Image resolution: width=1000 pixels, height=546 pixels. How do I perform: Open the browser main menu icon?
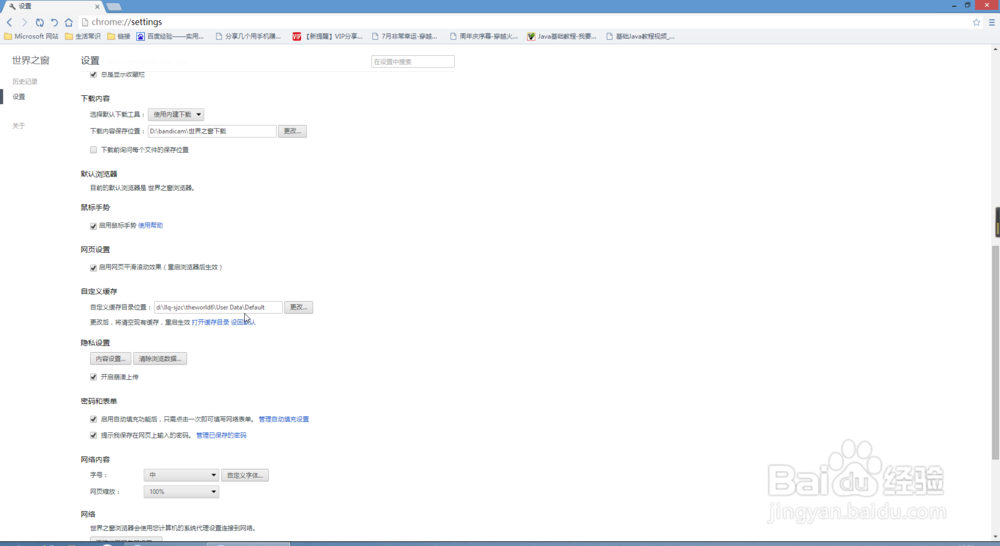(992, 22)
